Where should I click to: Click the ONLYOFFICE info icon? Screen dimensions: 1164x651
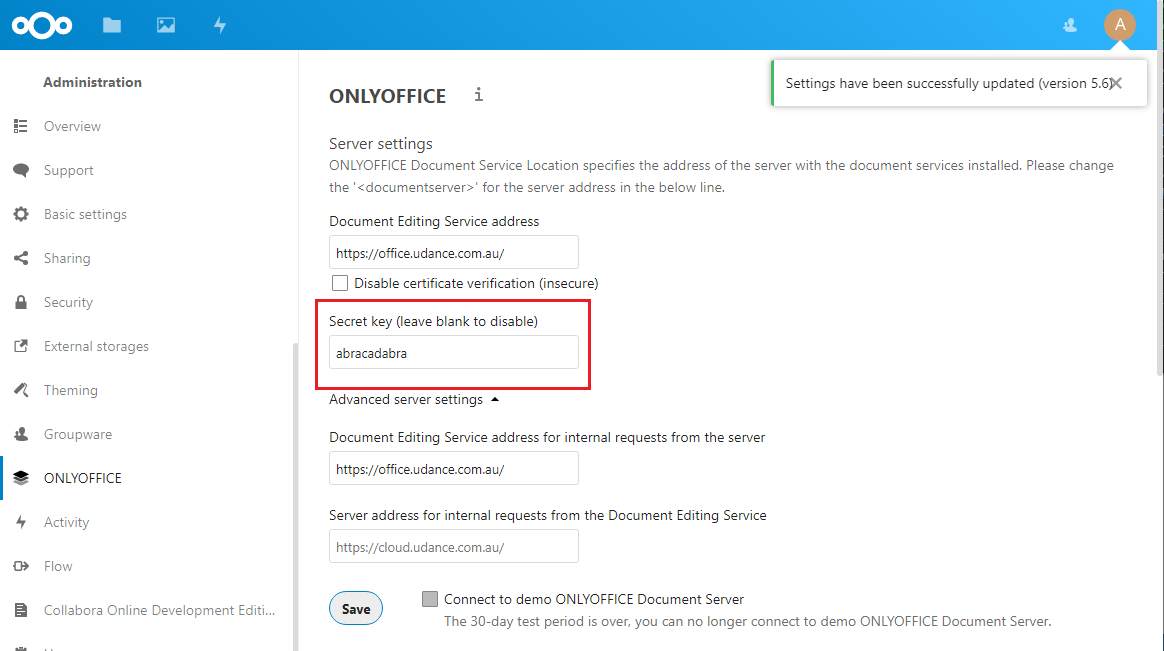click(479, 95)
